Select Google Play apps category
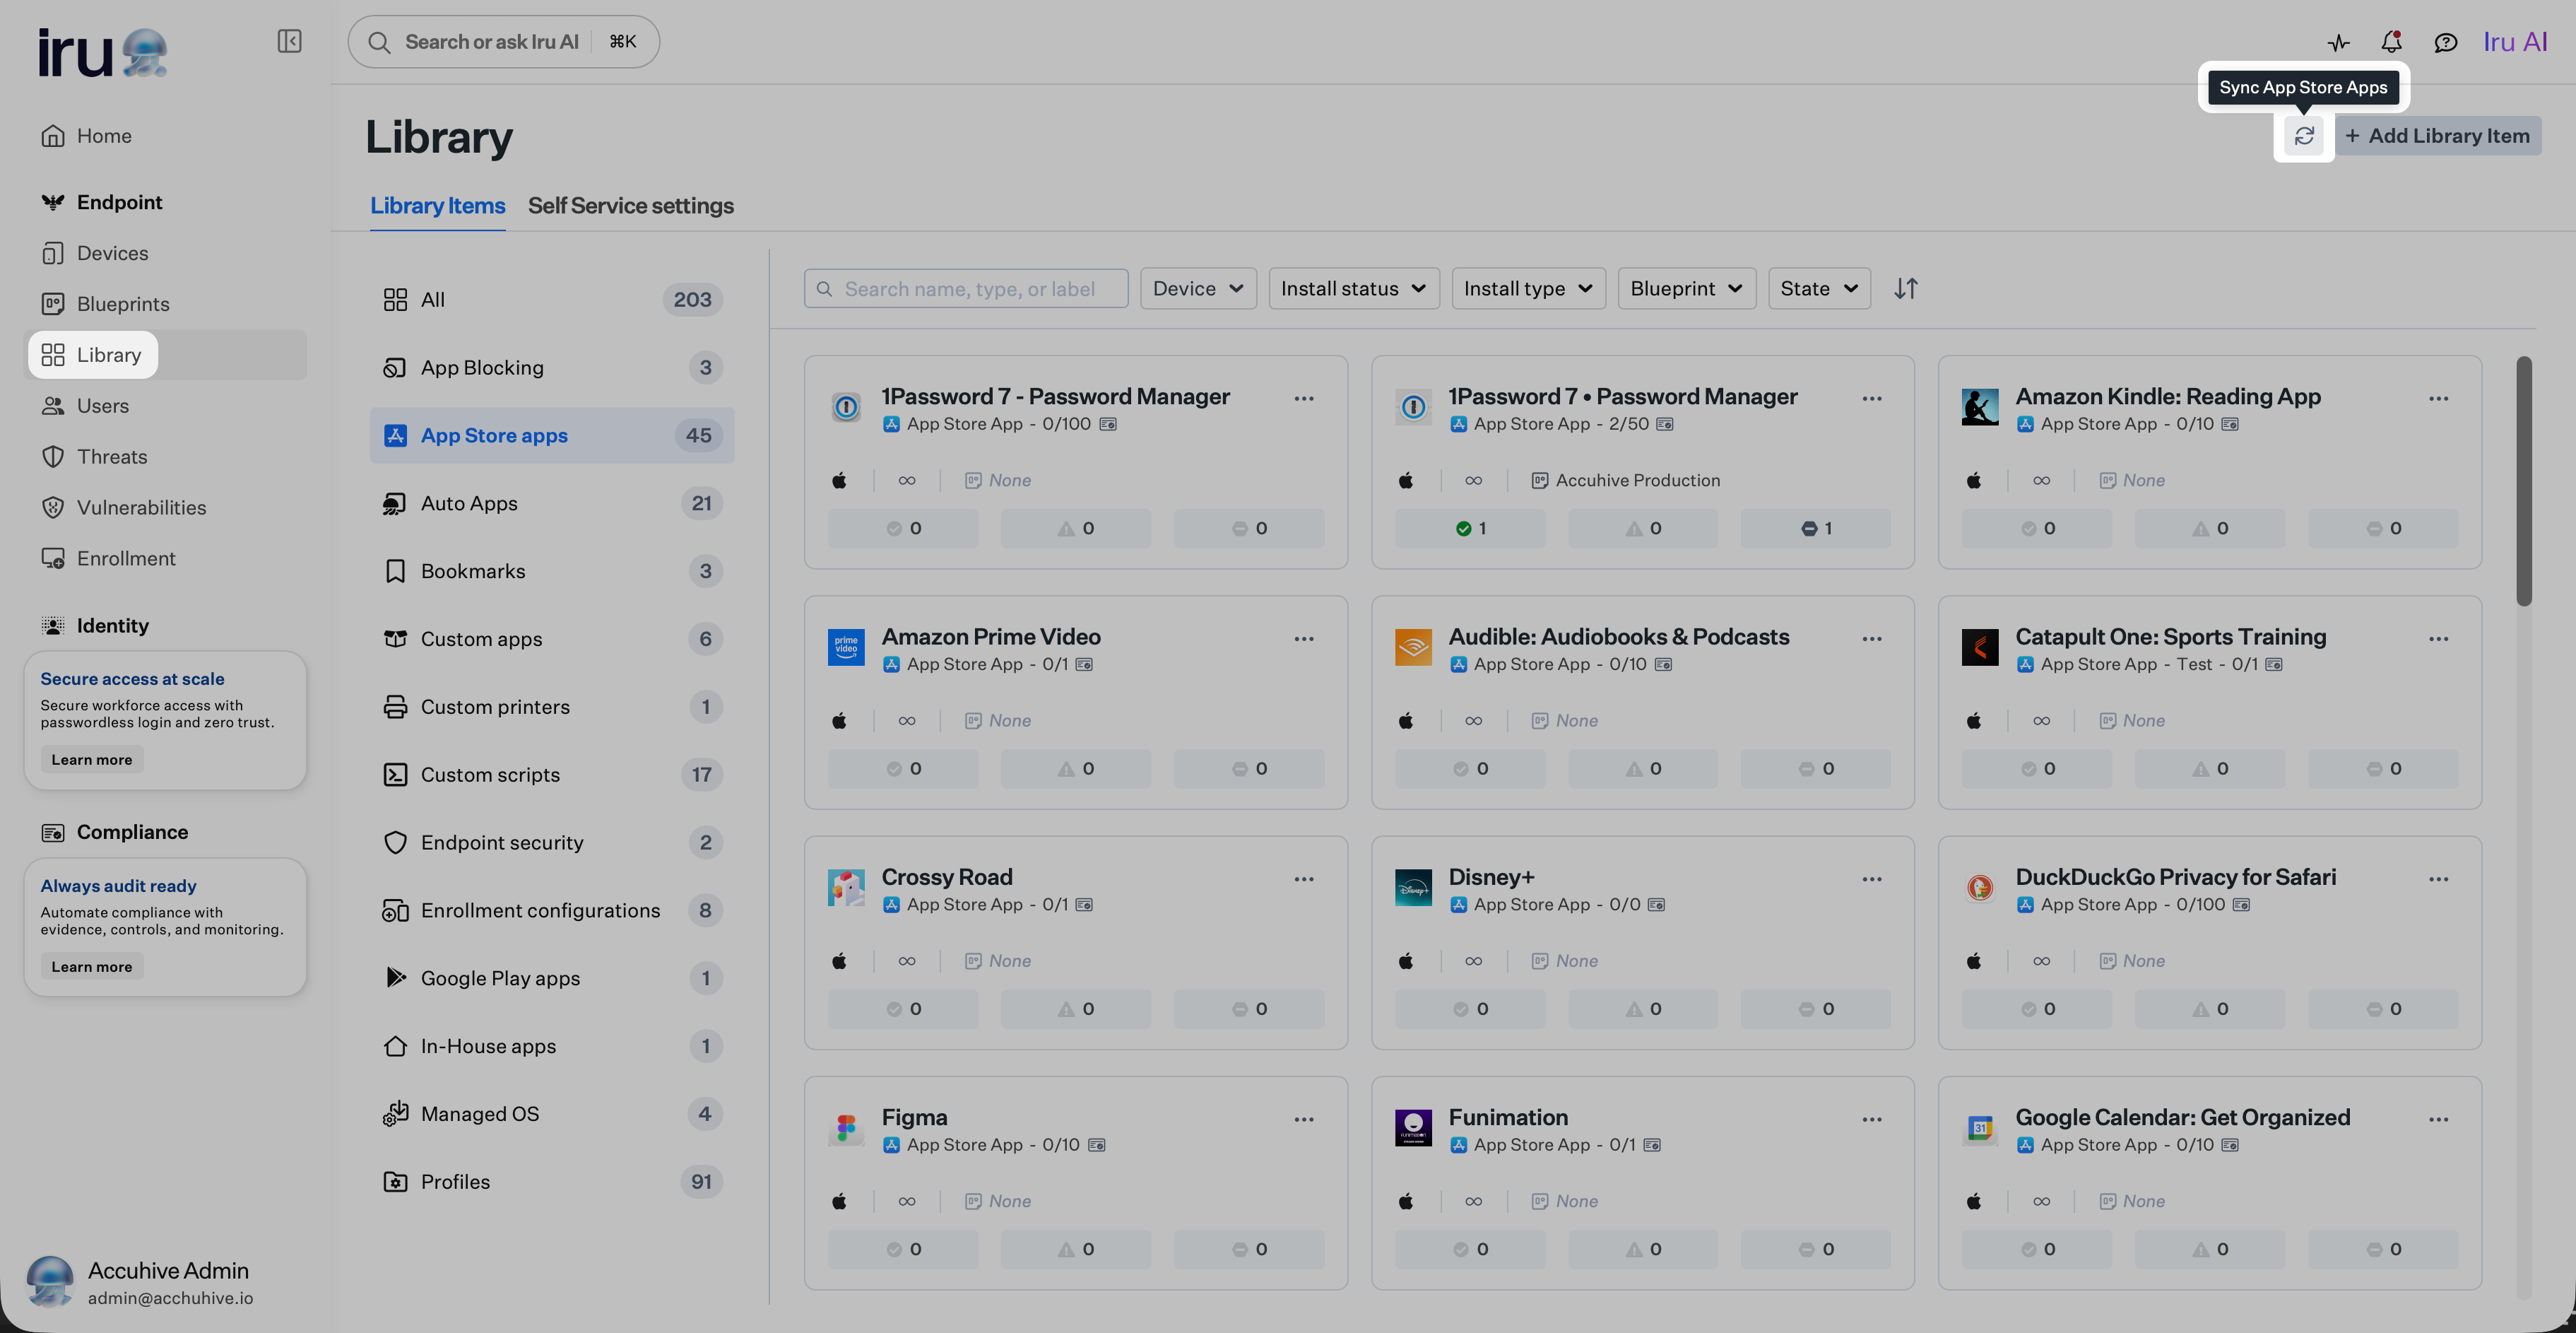This screenshot has width=2576, height=1333. 552,978
